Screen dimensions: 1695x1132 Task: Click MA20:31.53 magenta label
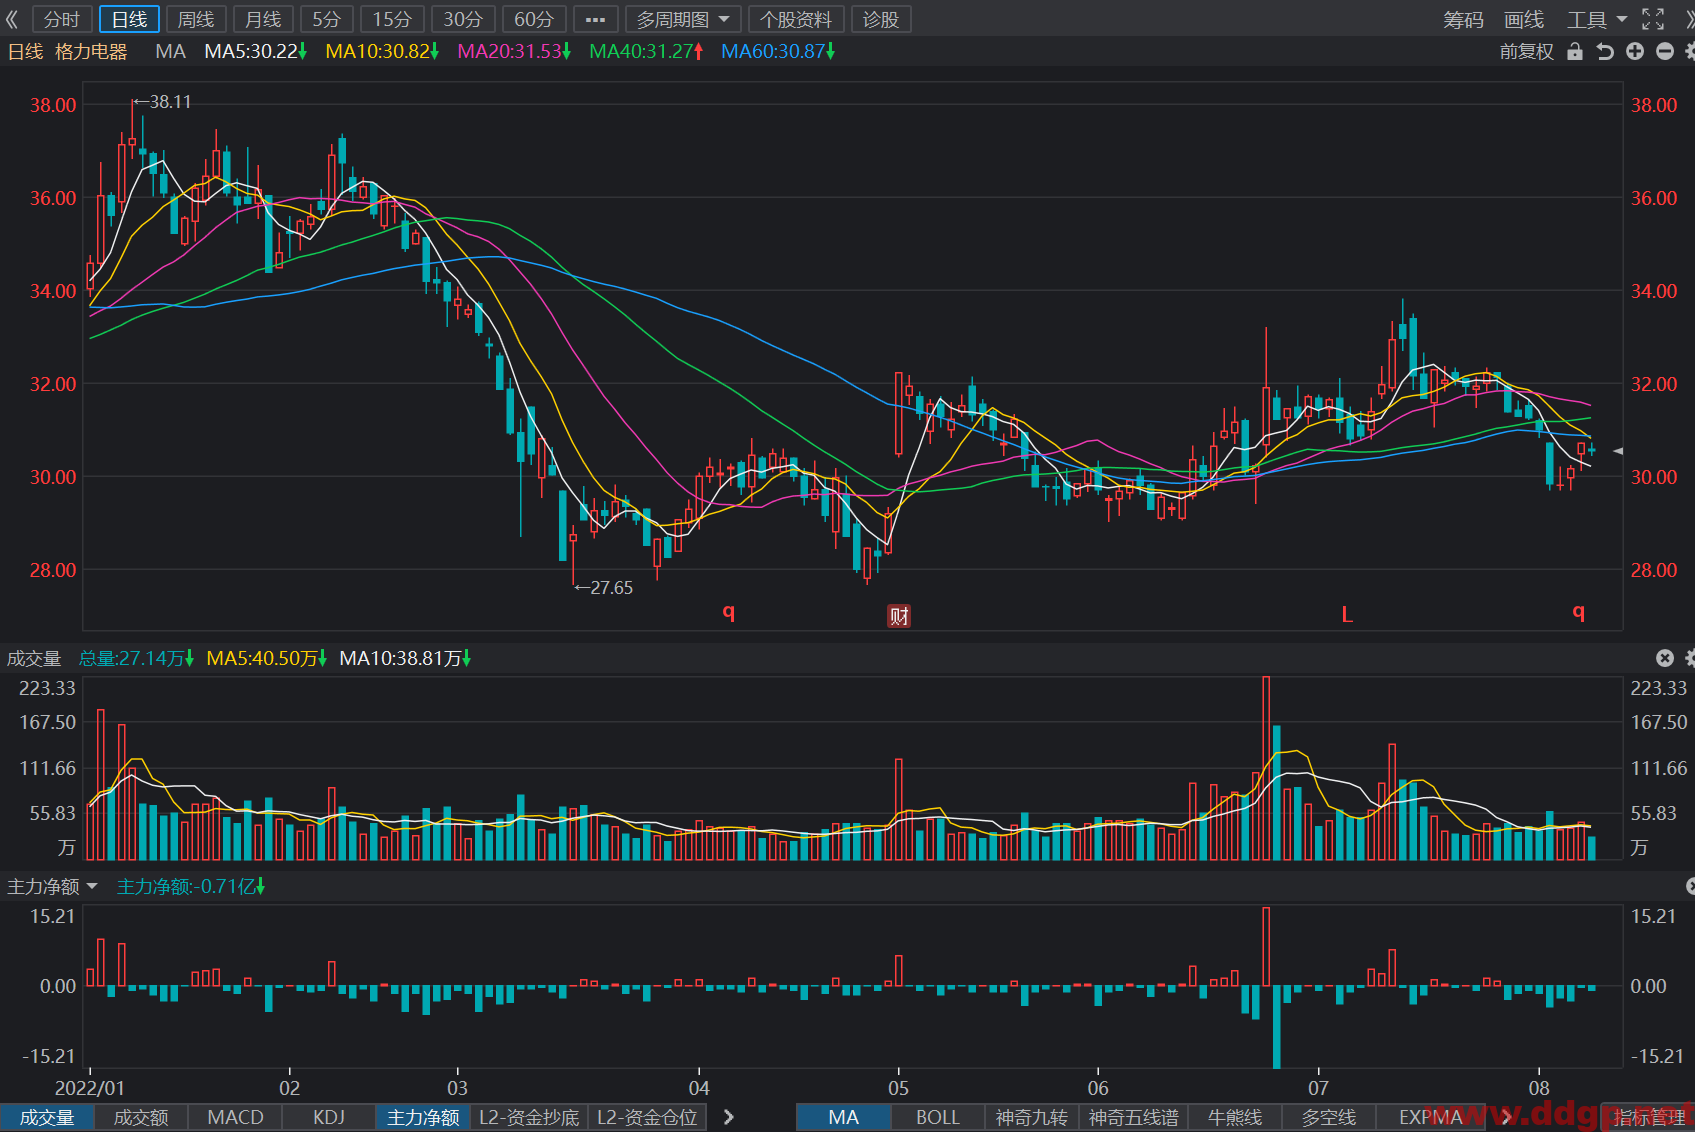point(514,51)
